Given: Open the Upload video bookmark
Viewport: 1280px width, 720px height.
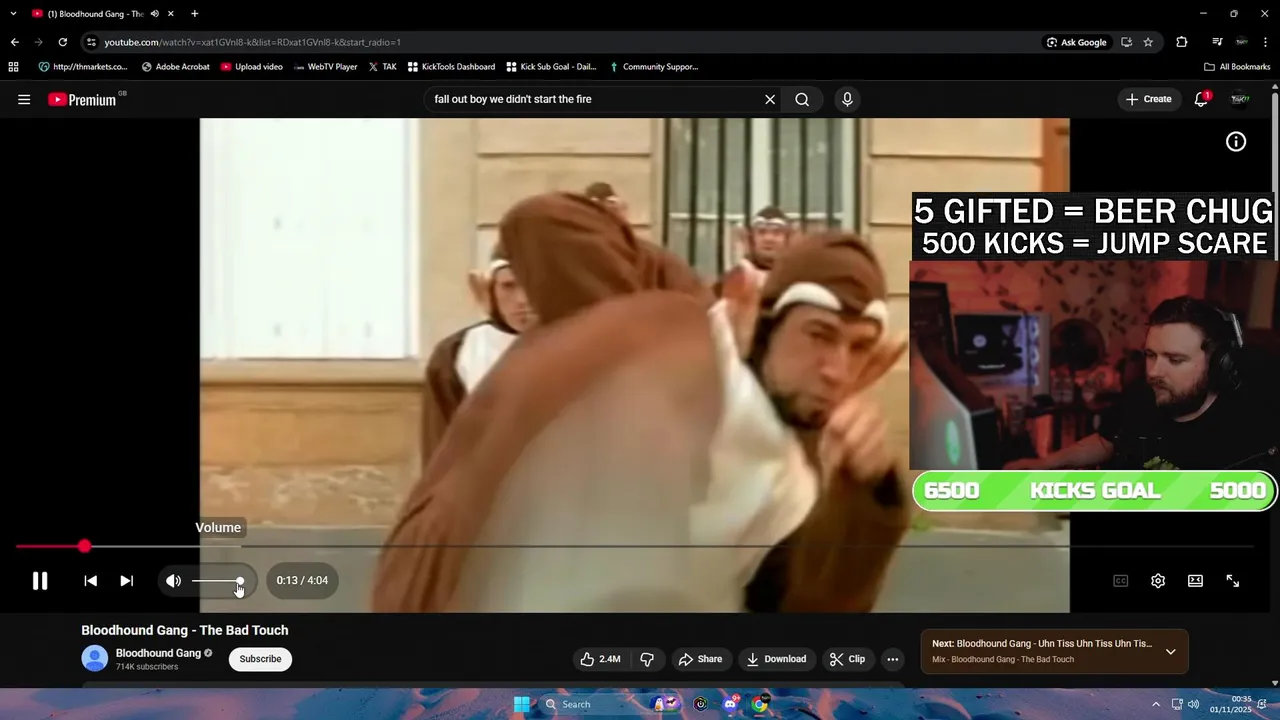Looking at the screenshot, I should 252,67.
